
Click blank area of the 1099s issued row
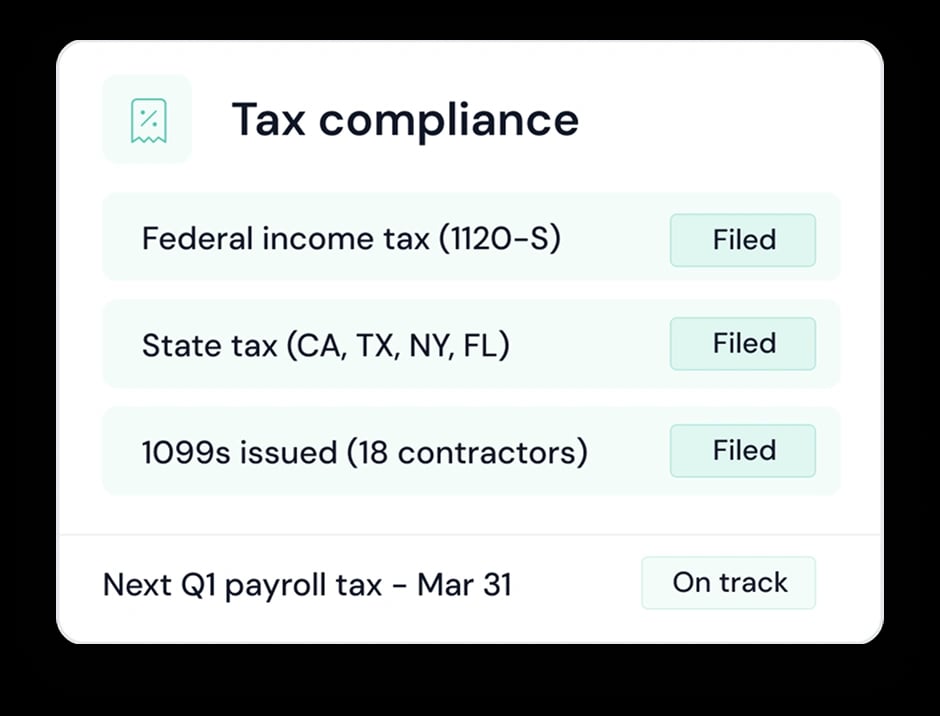630,452
